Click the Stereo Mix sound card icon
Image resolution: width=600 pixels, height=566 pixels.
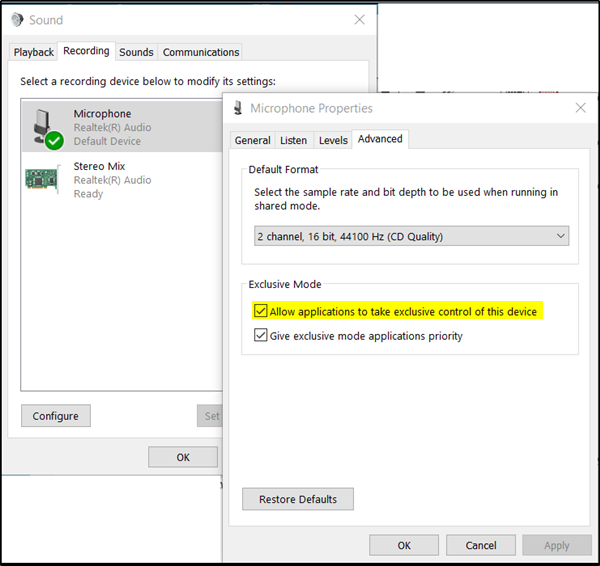43,178
